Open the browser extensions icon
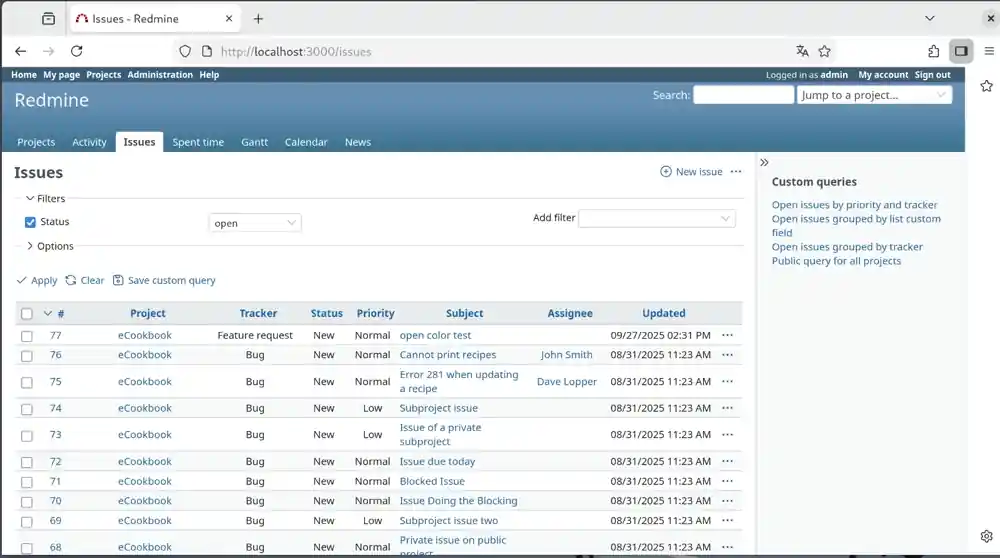Viewport: 1000px width, 558px height. (x=934, y=51)
